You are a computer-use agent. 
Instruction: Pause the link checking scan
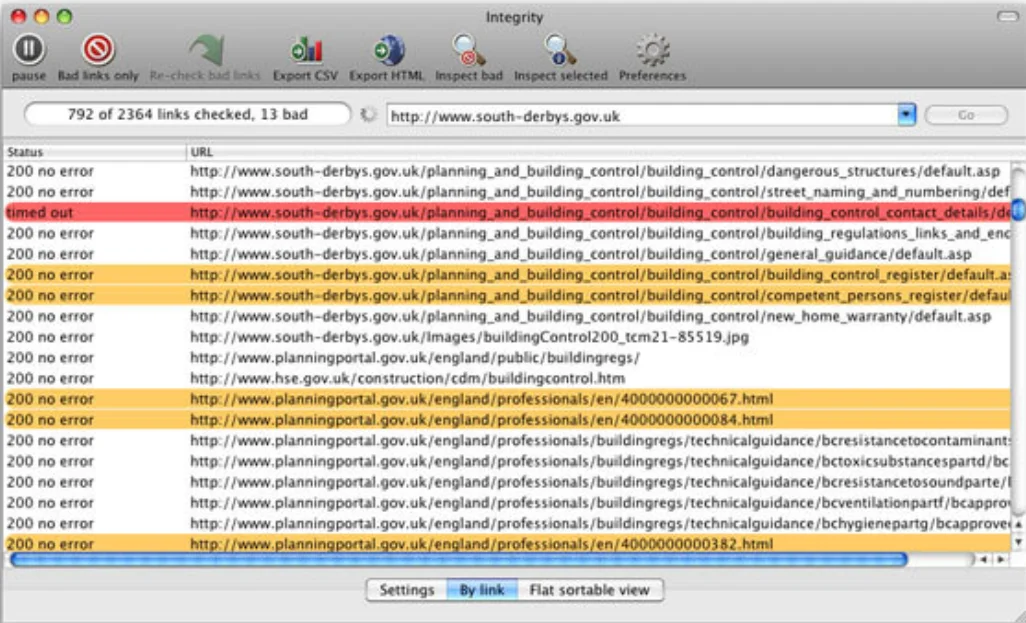[x=29, y=50]
